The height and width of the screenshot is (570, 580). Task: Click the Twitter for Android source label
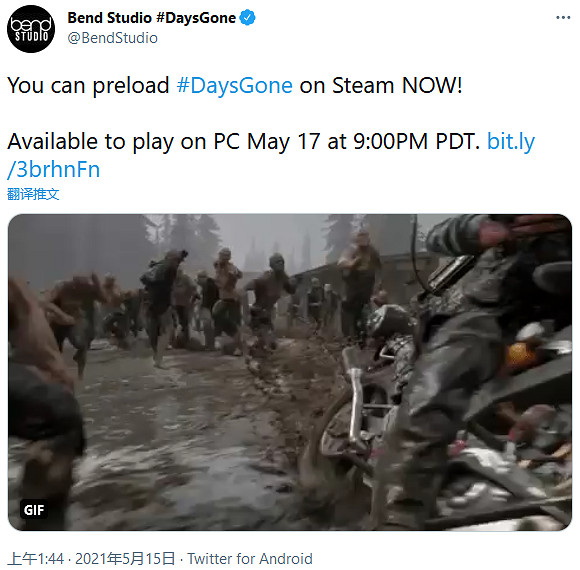(x=250, y=559)
